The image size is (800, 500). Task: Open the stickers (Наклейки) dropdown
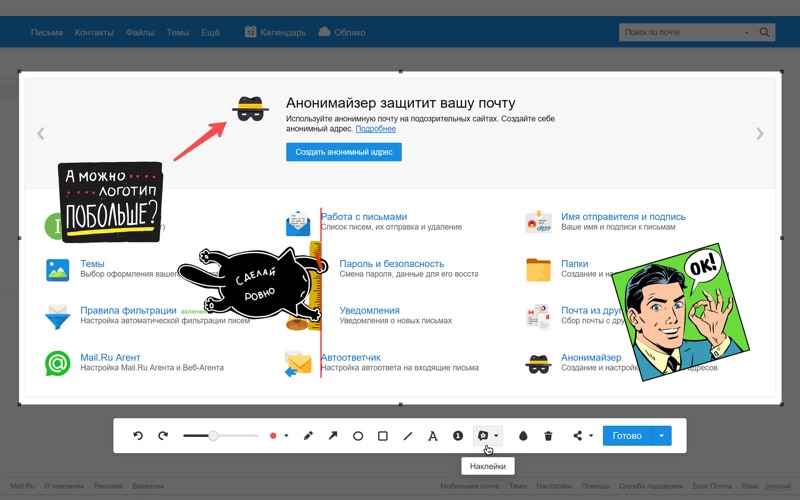[x=496, y=436]
